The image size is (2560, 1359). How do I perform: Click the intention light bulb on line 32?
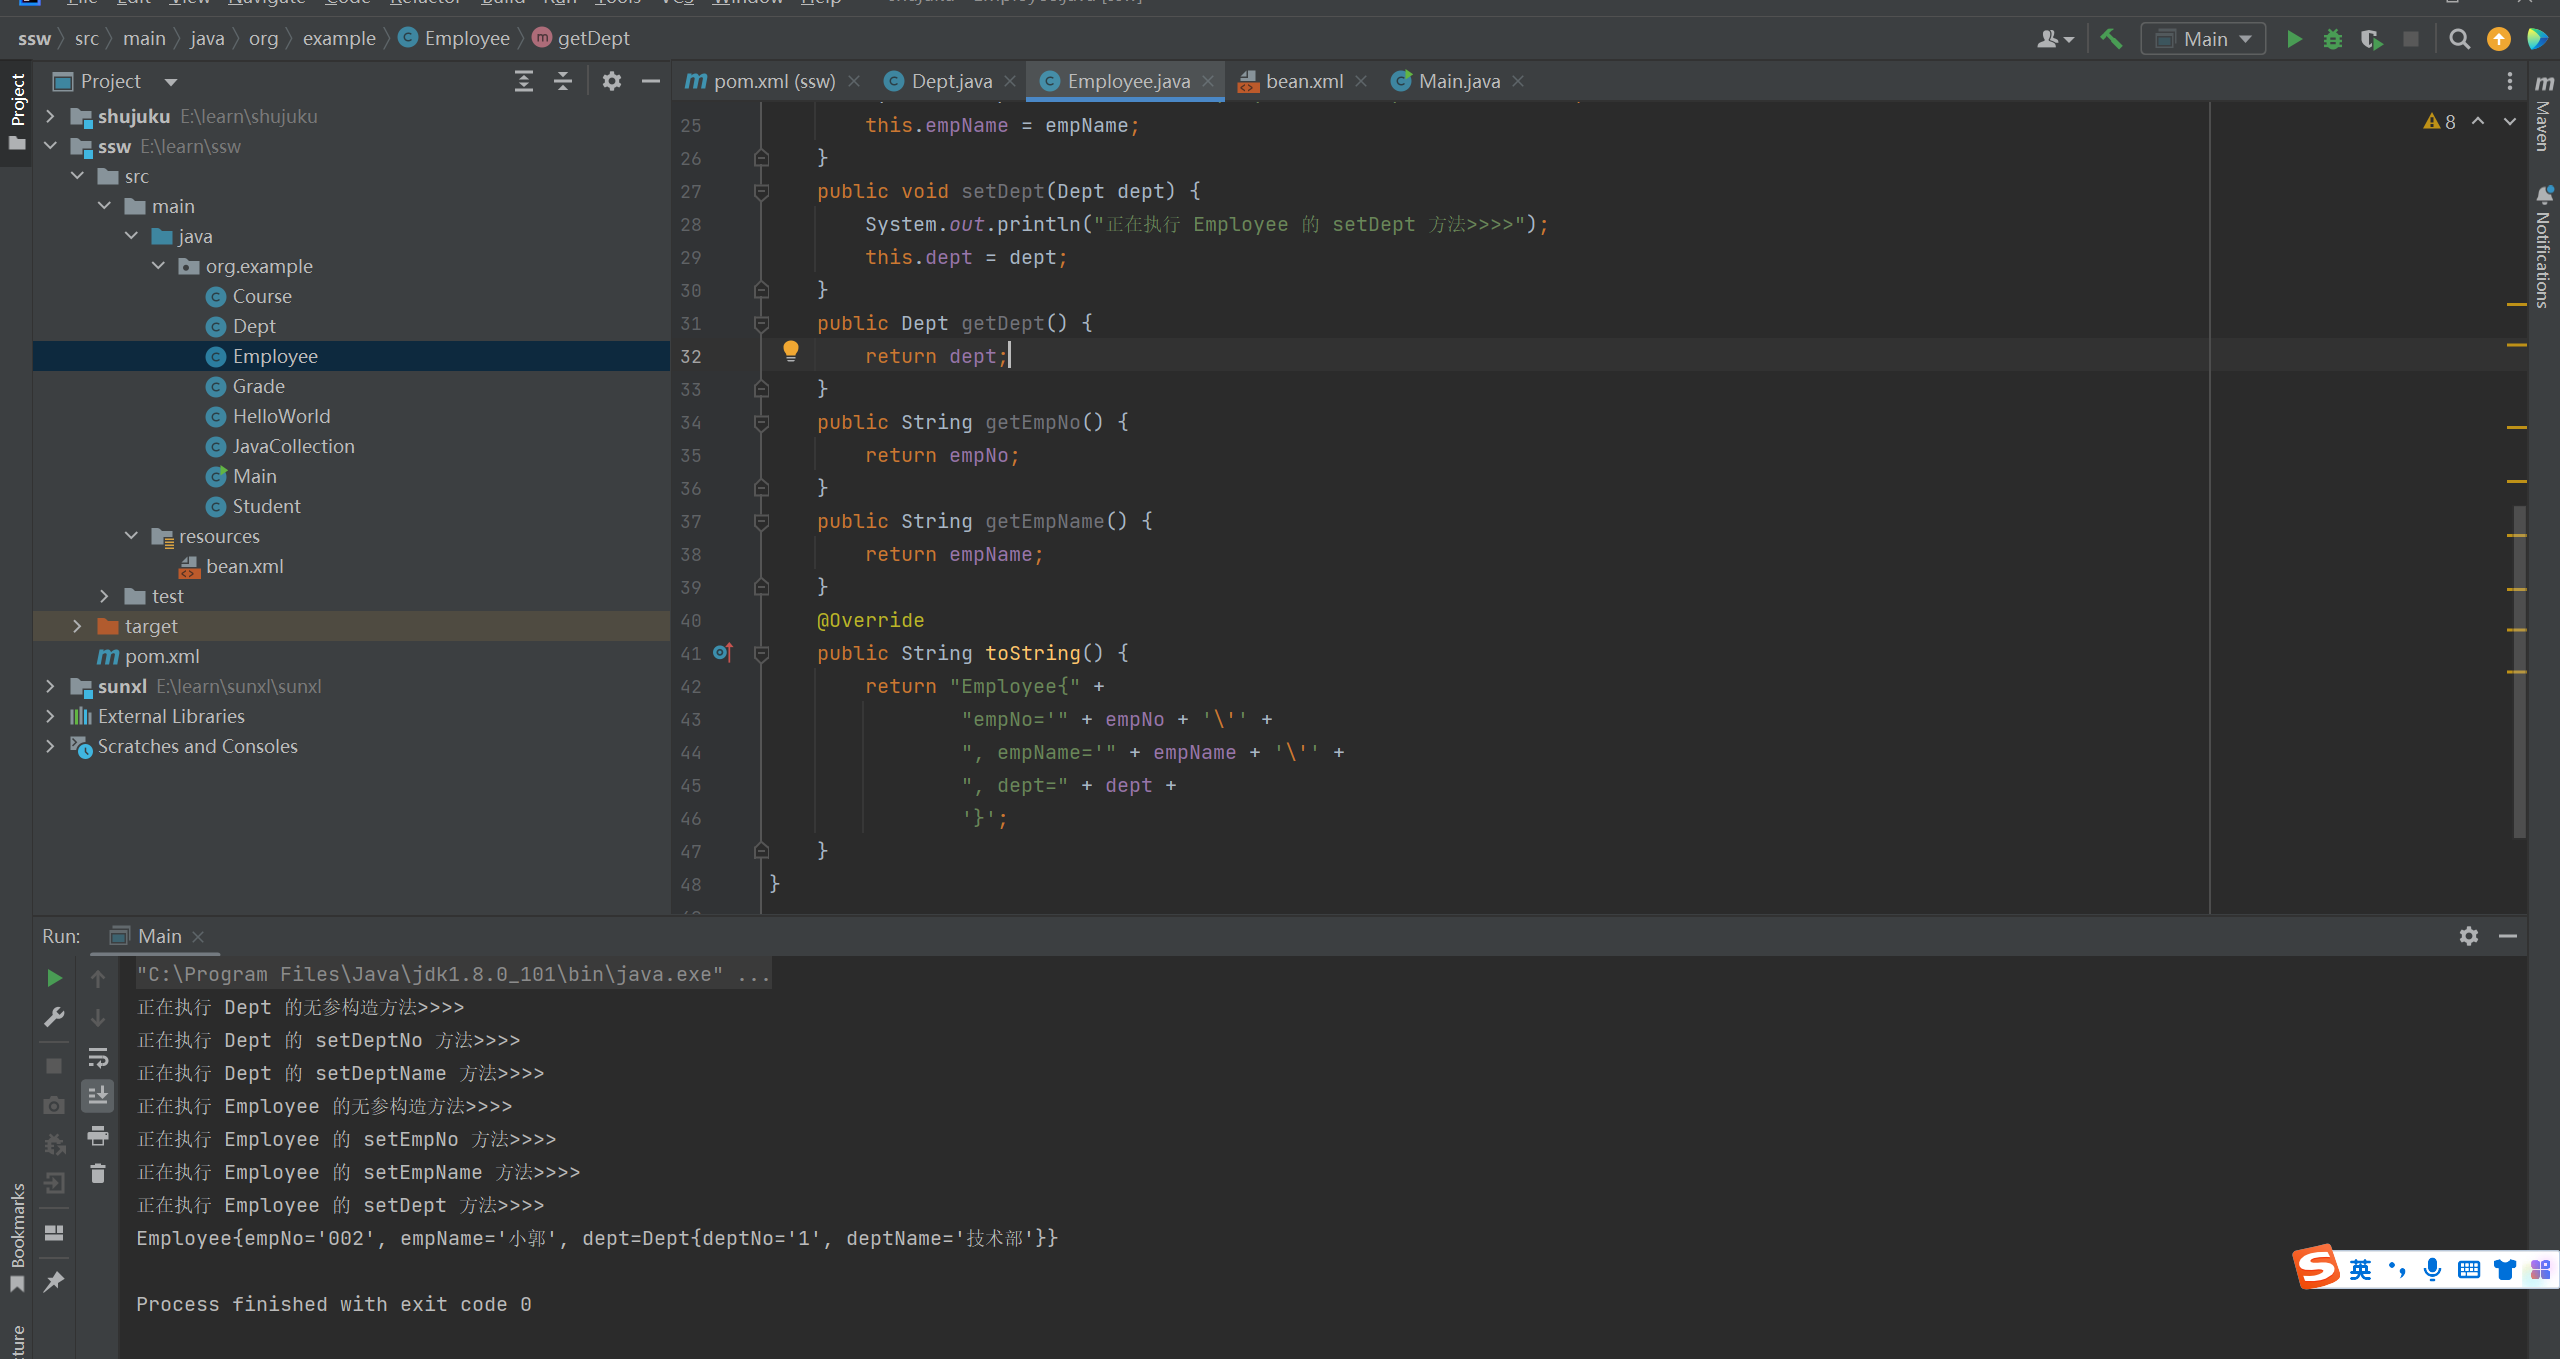(x=790, y=351)
